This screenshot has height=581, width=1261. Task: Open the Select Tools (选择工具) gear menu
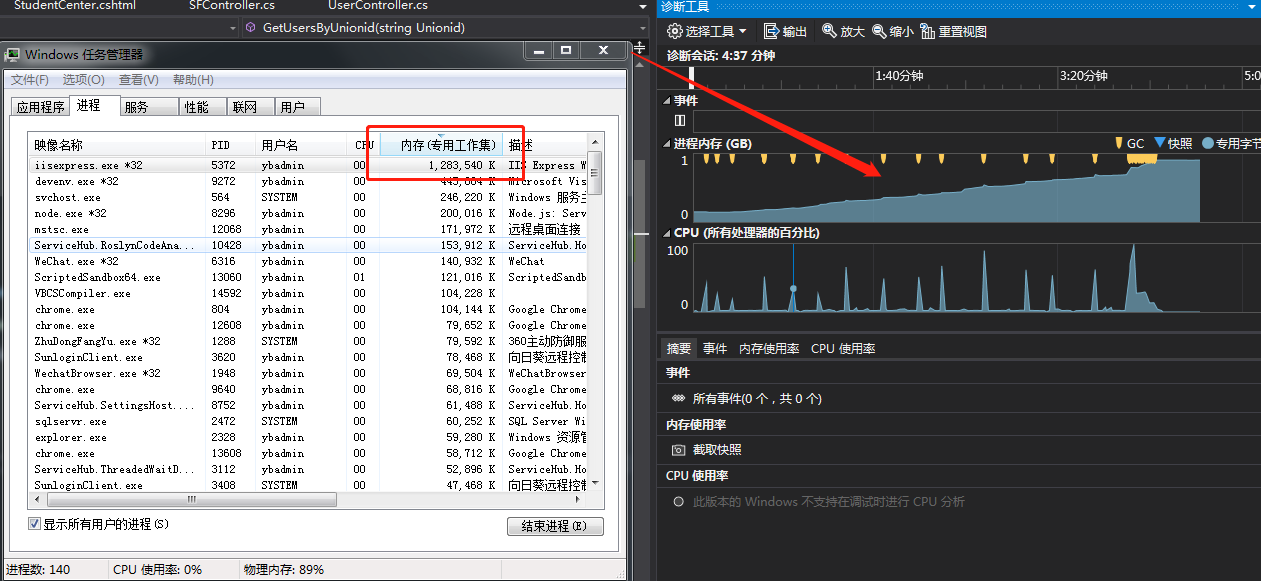[707, 32]
